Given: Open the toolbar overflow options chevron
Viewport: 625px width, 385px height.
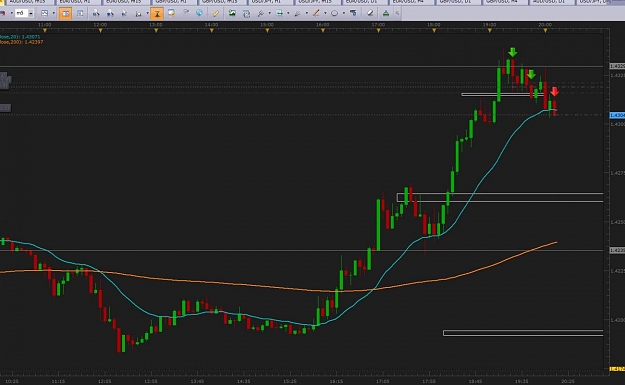Looking at the screenshot, I should (x=397, y=13).
